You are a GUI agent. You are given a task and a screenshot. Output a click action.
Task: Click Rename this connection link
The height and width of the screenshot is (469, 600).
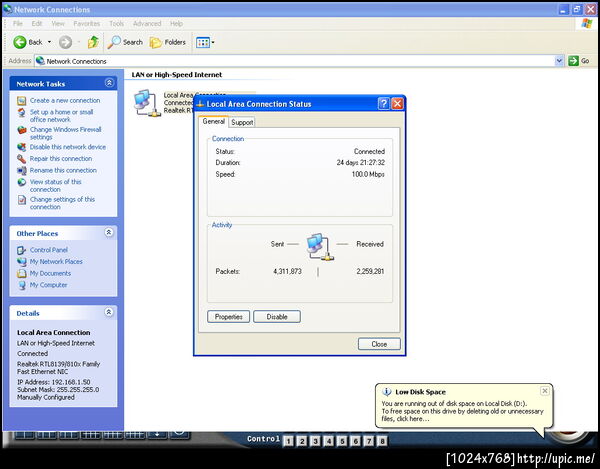63,170
